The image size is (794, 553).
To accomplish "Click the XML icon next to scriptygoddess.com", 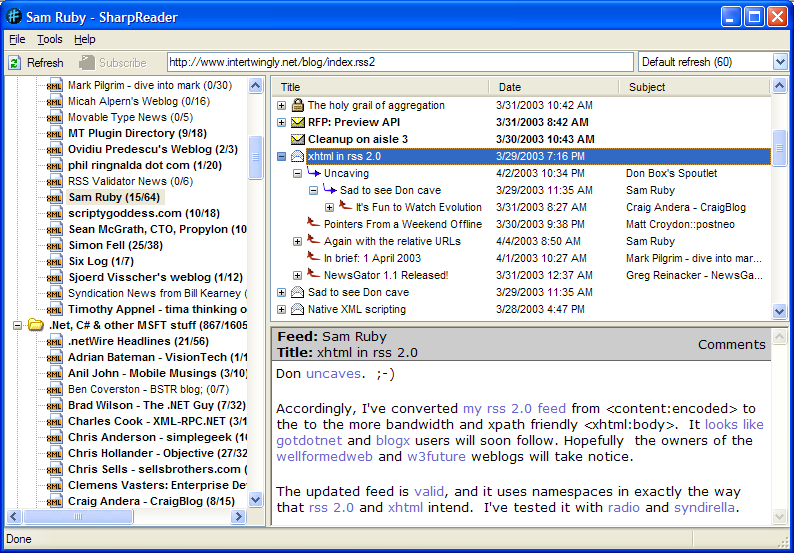I will coord(54,214).
